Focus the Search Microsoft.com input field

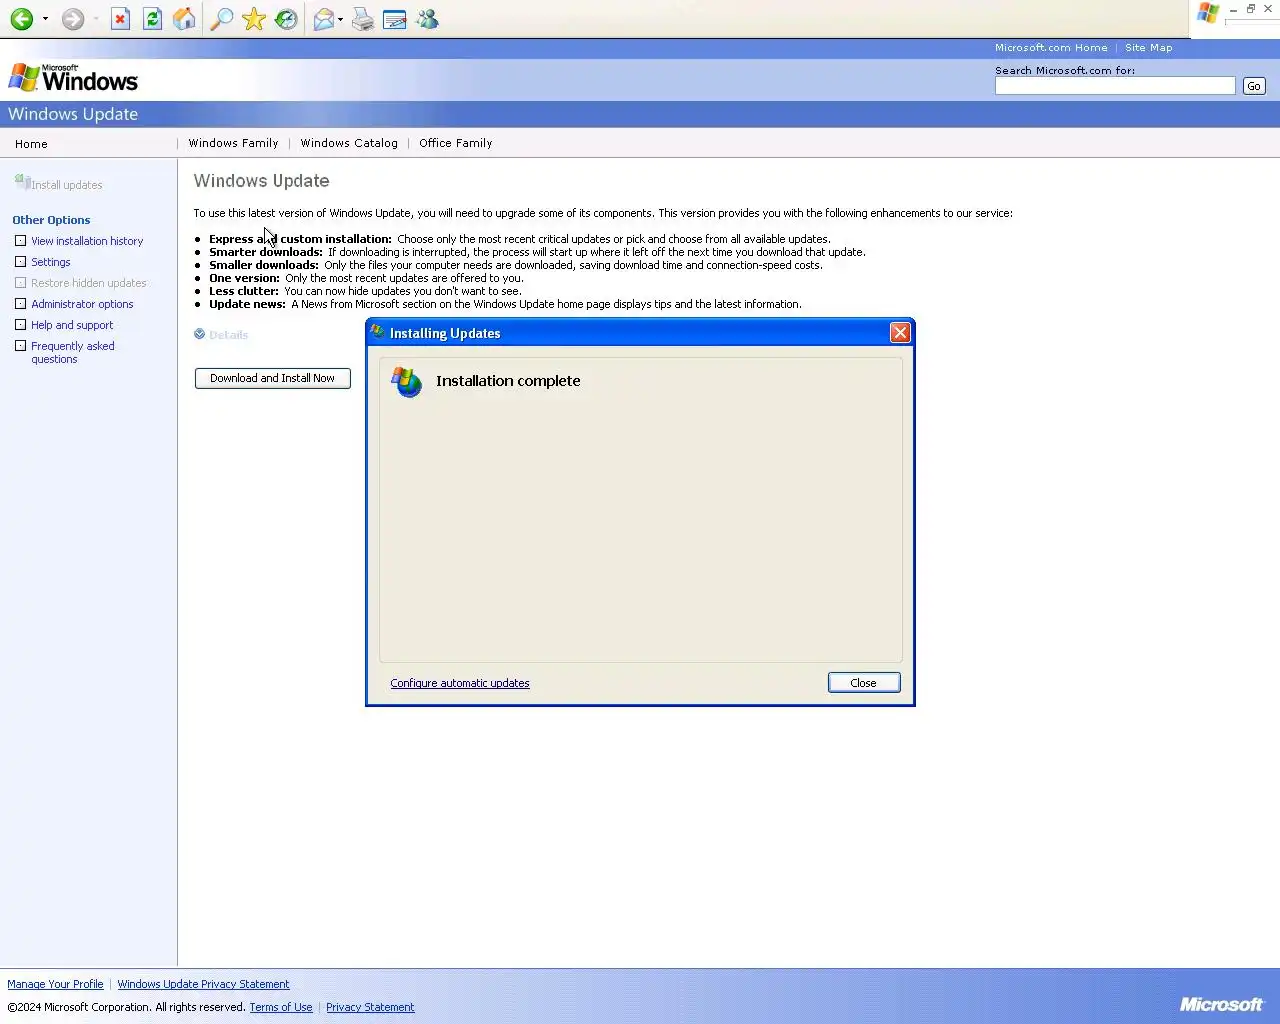pyautogui.click(x=1115, y=86)
